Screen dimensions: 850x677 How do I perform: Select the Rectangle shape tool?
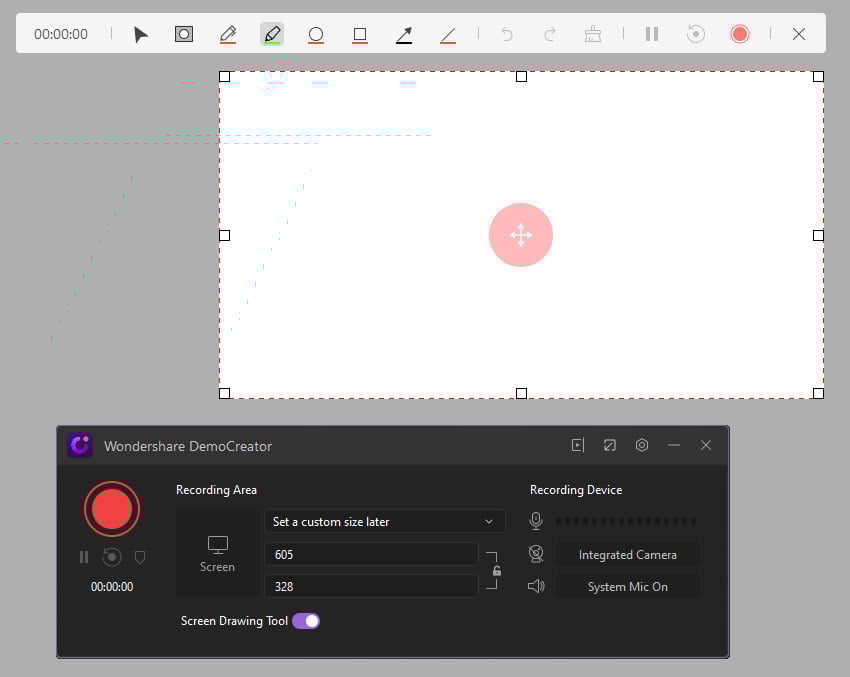(359, 34)
